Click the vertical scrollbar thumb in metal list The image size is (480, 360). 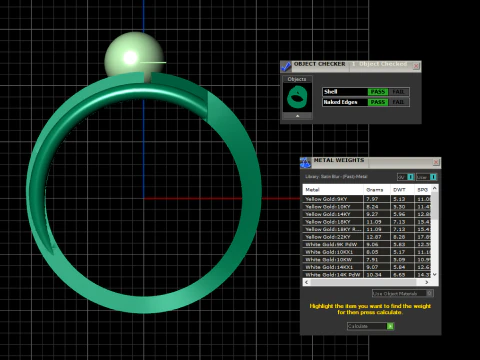click(435, 207)
